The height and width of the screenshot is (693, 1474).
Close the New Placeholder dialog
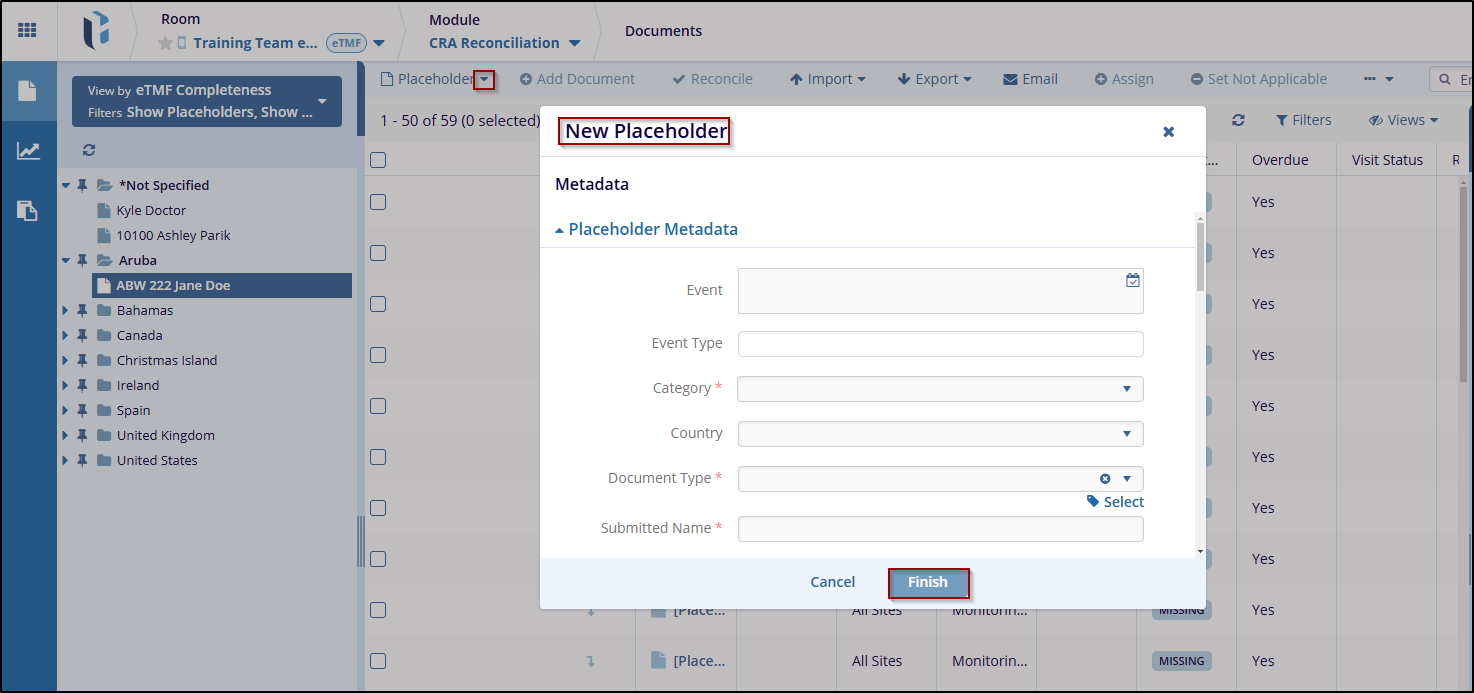(1168, 132)
